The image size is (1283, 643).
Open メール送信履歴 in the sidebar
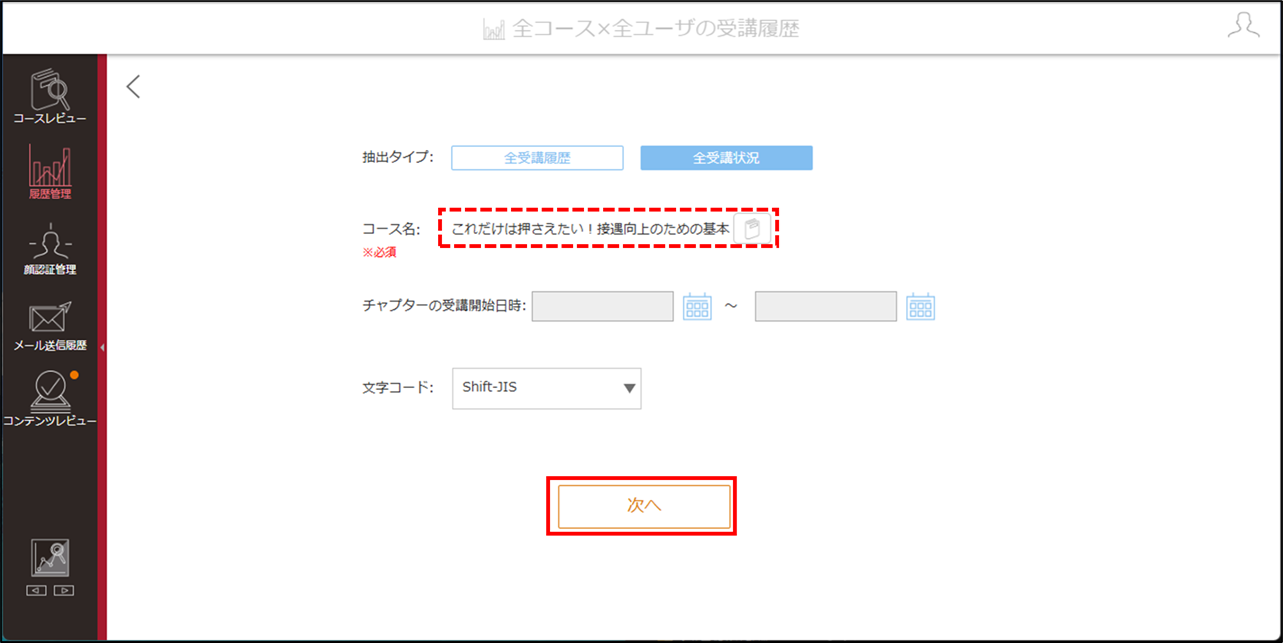pos(49,326)
